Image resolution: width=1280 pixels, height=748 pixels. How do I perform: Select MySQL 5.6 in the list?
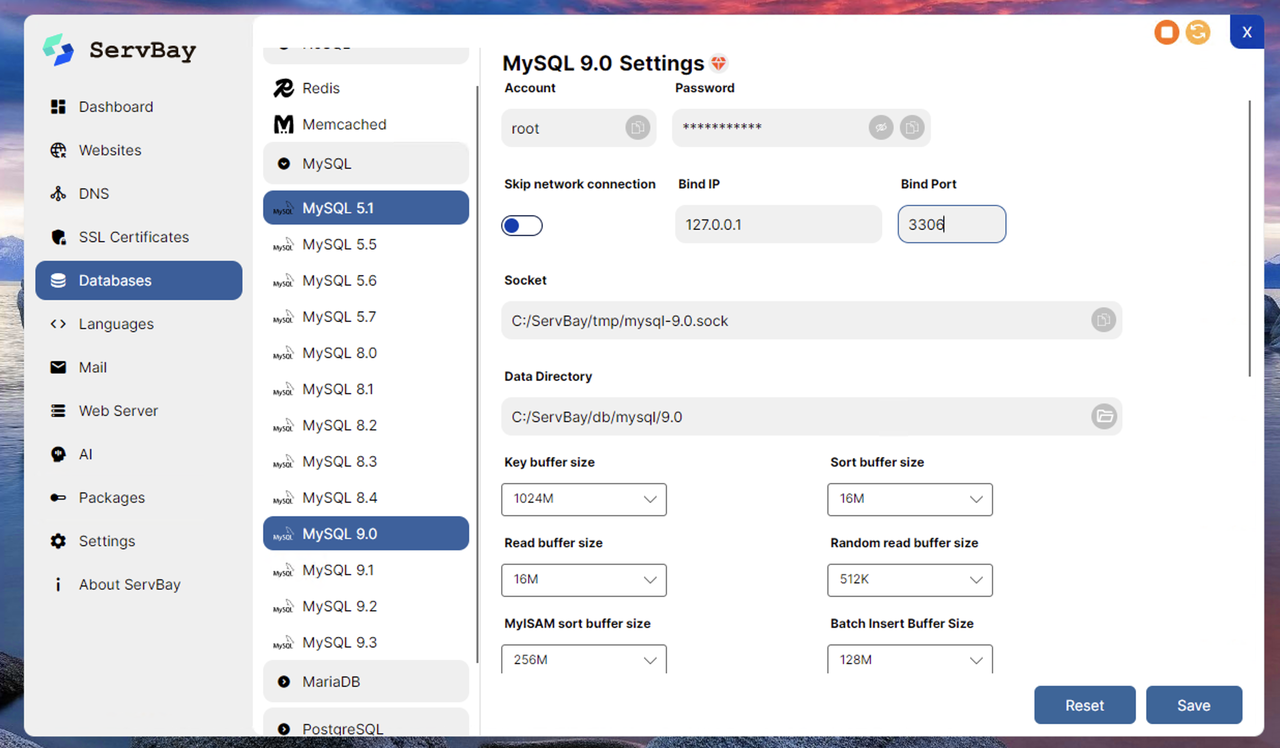(366, 281)
